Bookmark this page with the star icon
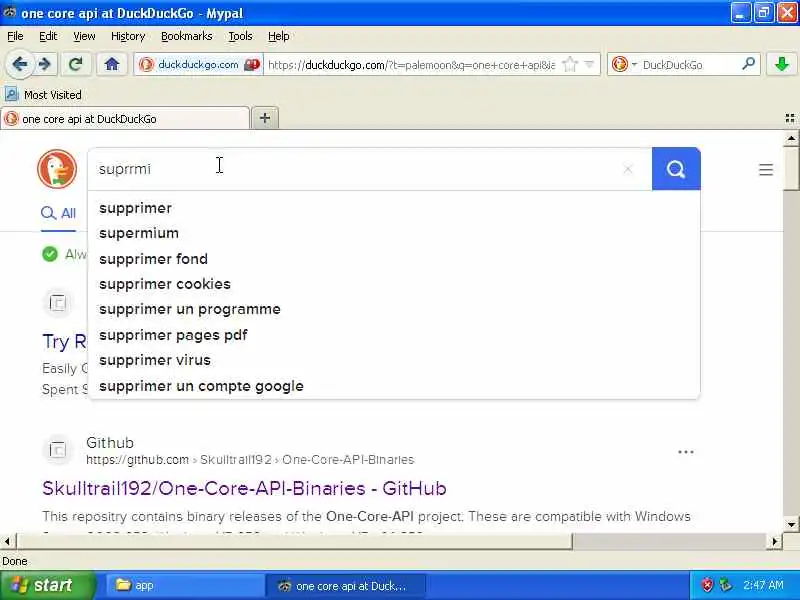Image resolution: width=800 pixels, height=600 pixels. pyautogui.click(x=569, y=65)
